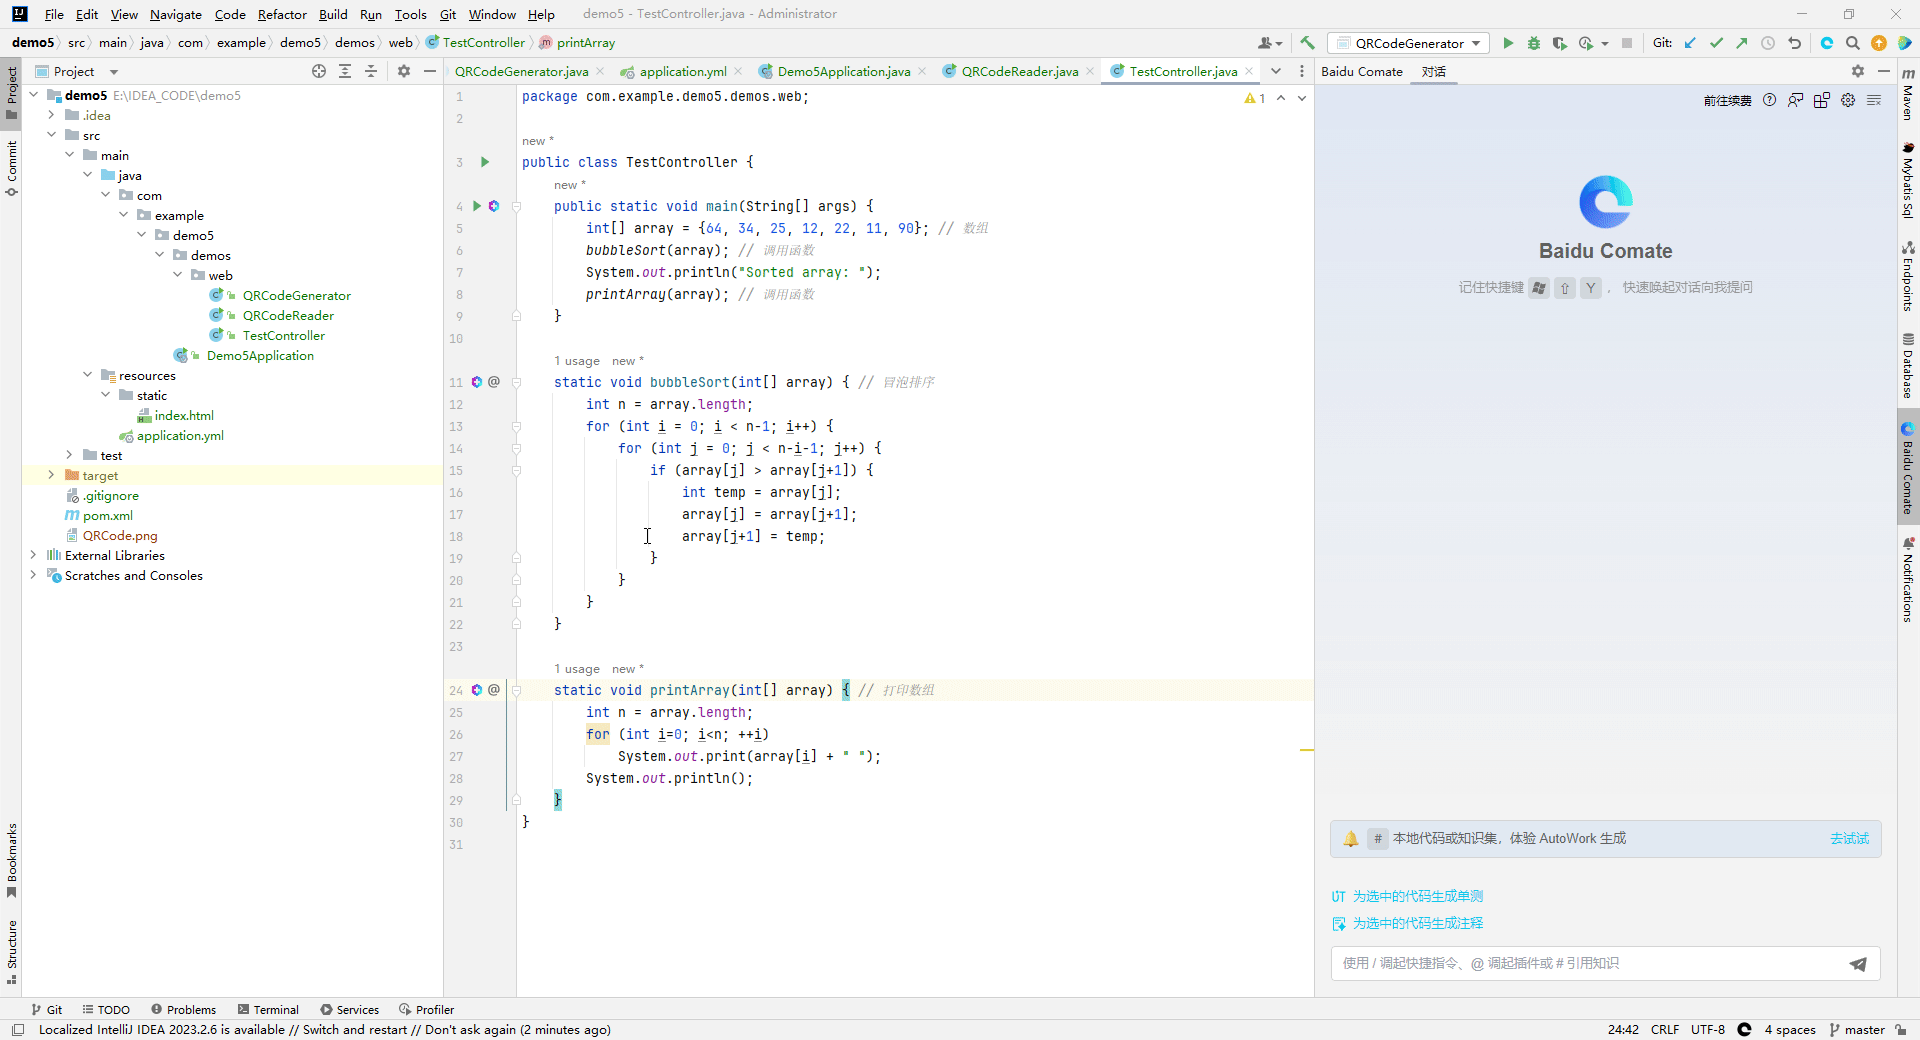Send the Comate message with the paper plane icon
Viewport: 1920px width, 1040px height.
(1858, 964)
